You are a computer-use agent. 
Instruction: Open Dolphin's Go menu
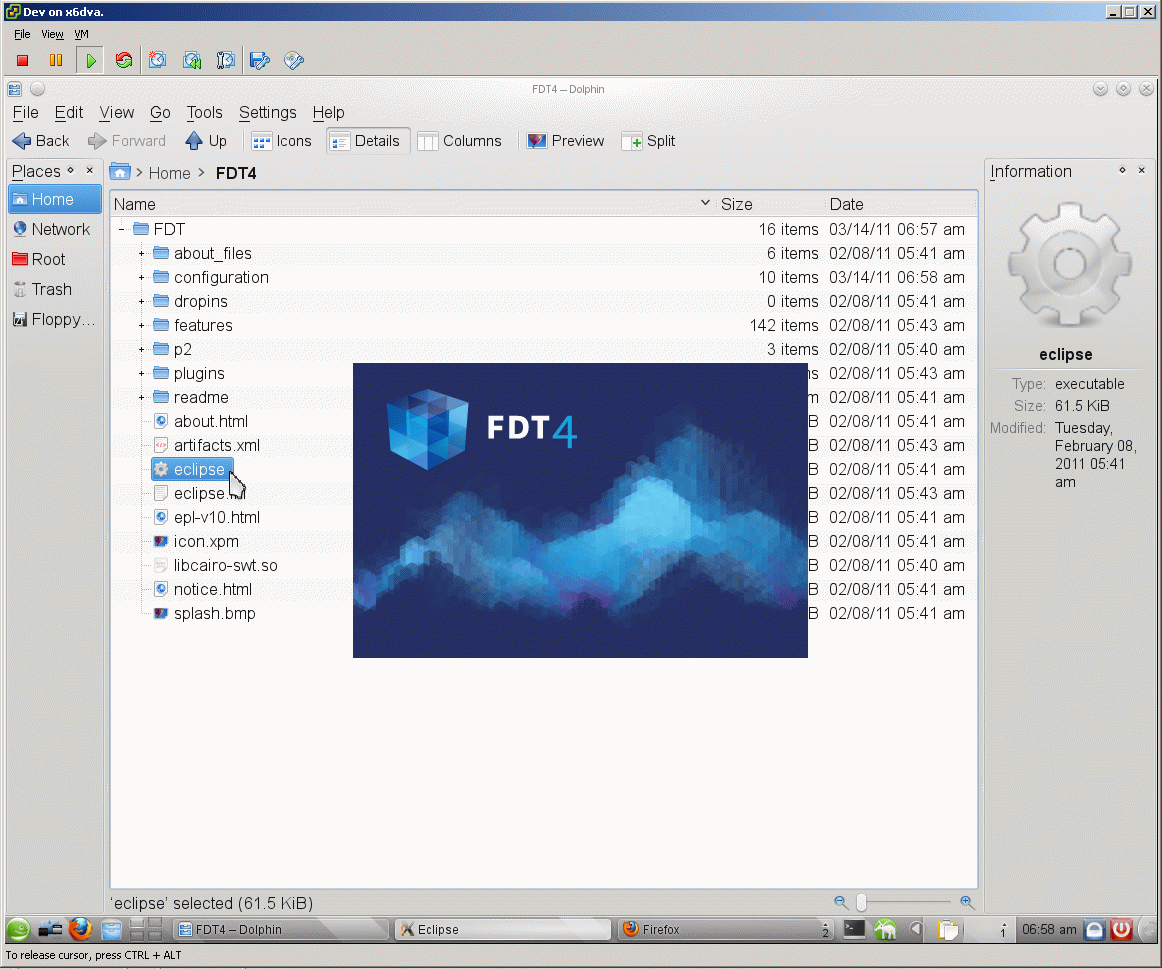(160, 113)
